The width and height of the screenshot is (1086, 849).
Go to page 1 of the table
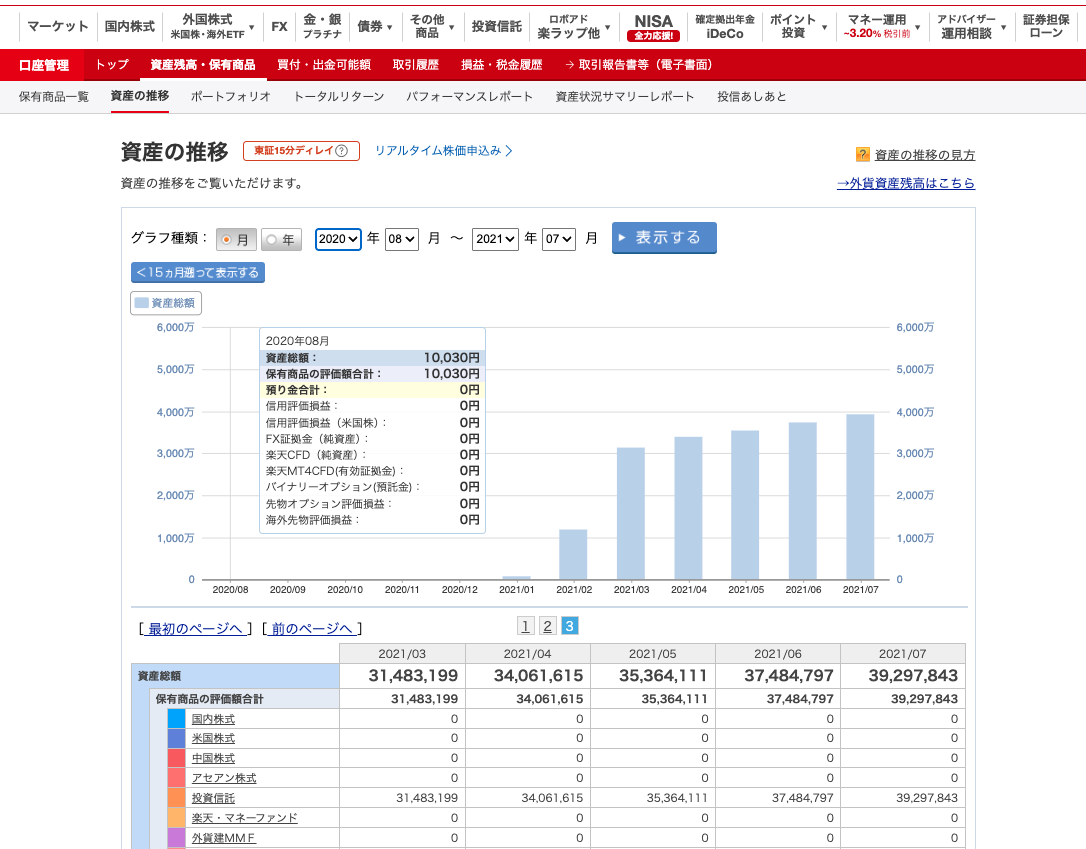pyautogui.click(x=526, y=626)
